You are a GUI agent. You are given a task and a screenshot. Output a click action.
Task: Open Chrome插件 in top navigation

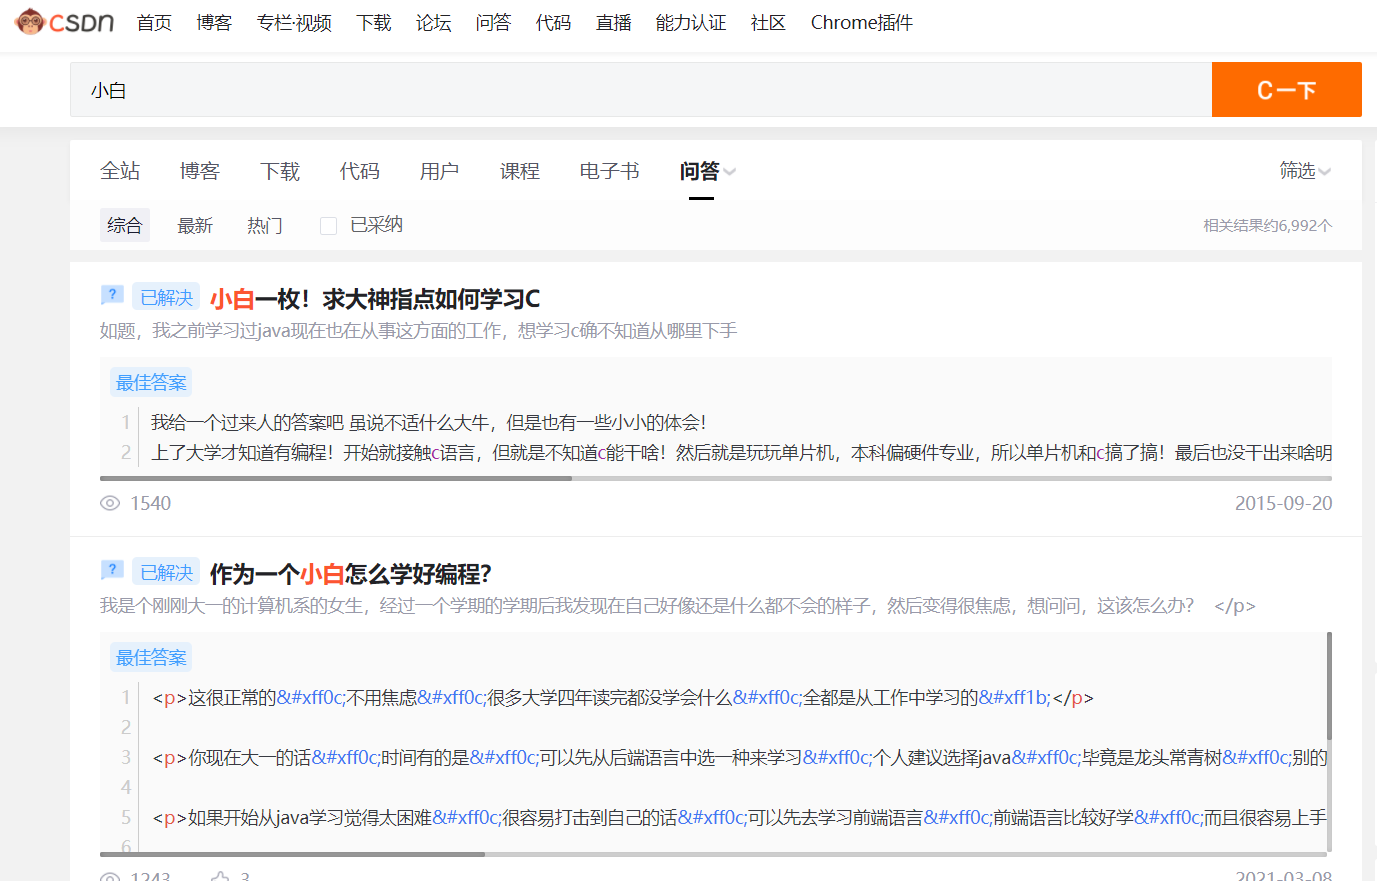[x=861, y=22]
